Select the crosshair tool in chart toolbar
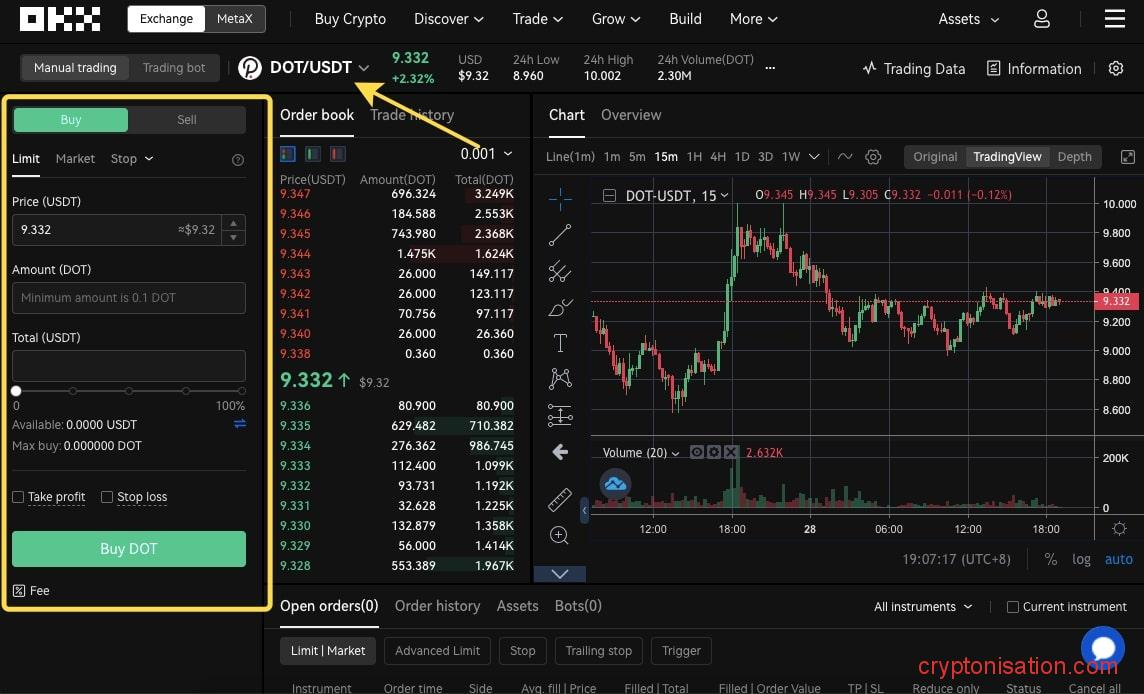Screen dimensions: 1144x694 (x=559, y=198)
